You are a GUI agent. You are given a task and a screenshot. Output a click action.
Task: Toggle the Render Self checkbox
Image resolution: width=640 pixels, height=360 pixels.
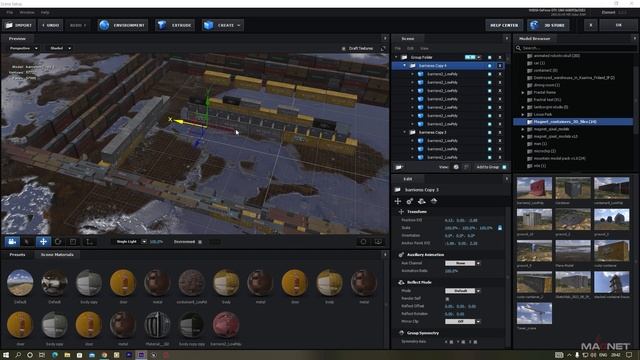point(447,299)
